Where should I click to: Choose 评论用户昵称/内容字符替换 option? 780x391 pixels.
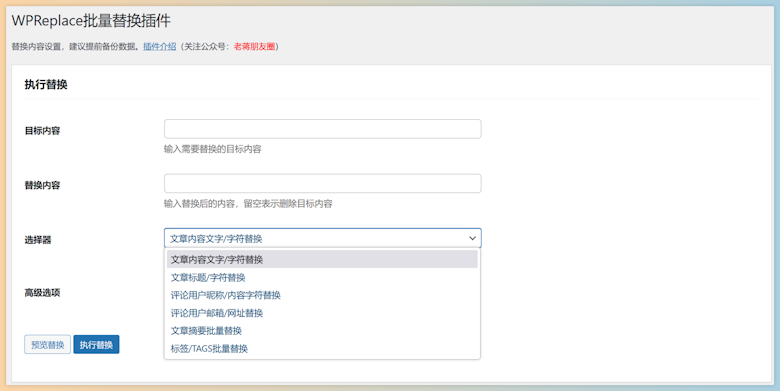(x=322, y=295)
